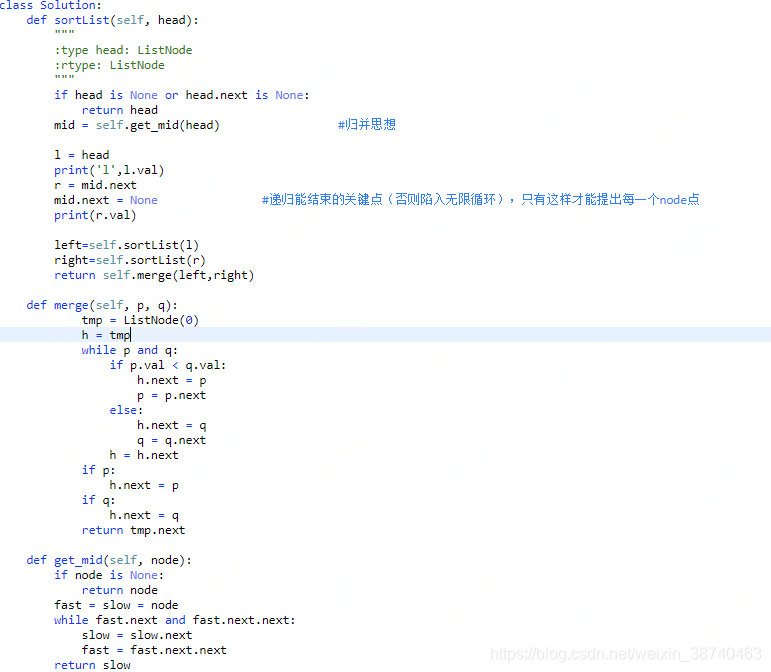
Task: Click the 'r = mid.next' line
Action: tap(95, 185)
